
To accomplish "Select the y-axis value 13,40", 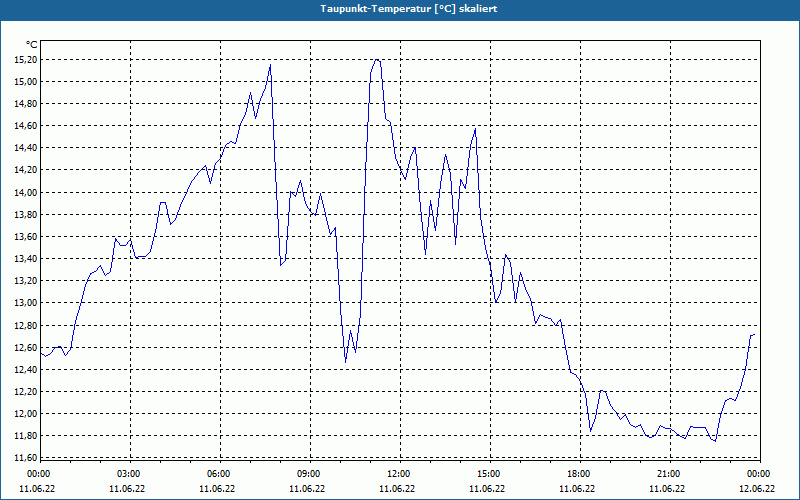I will (x=26, y=259).
